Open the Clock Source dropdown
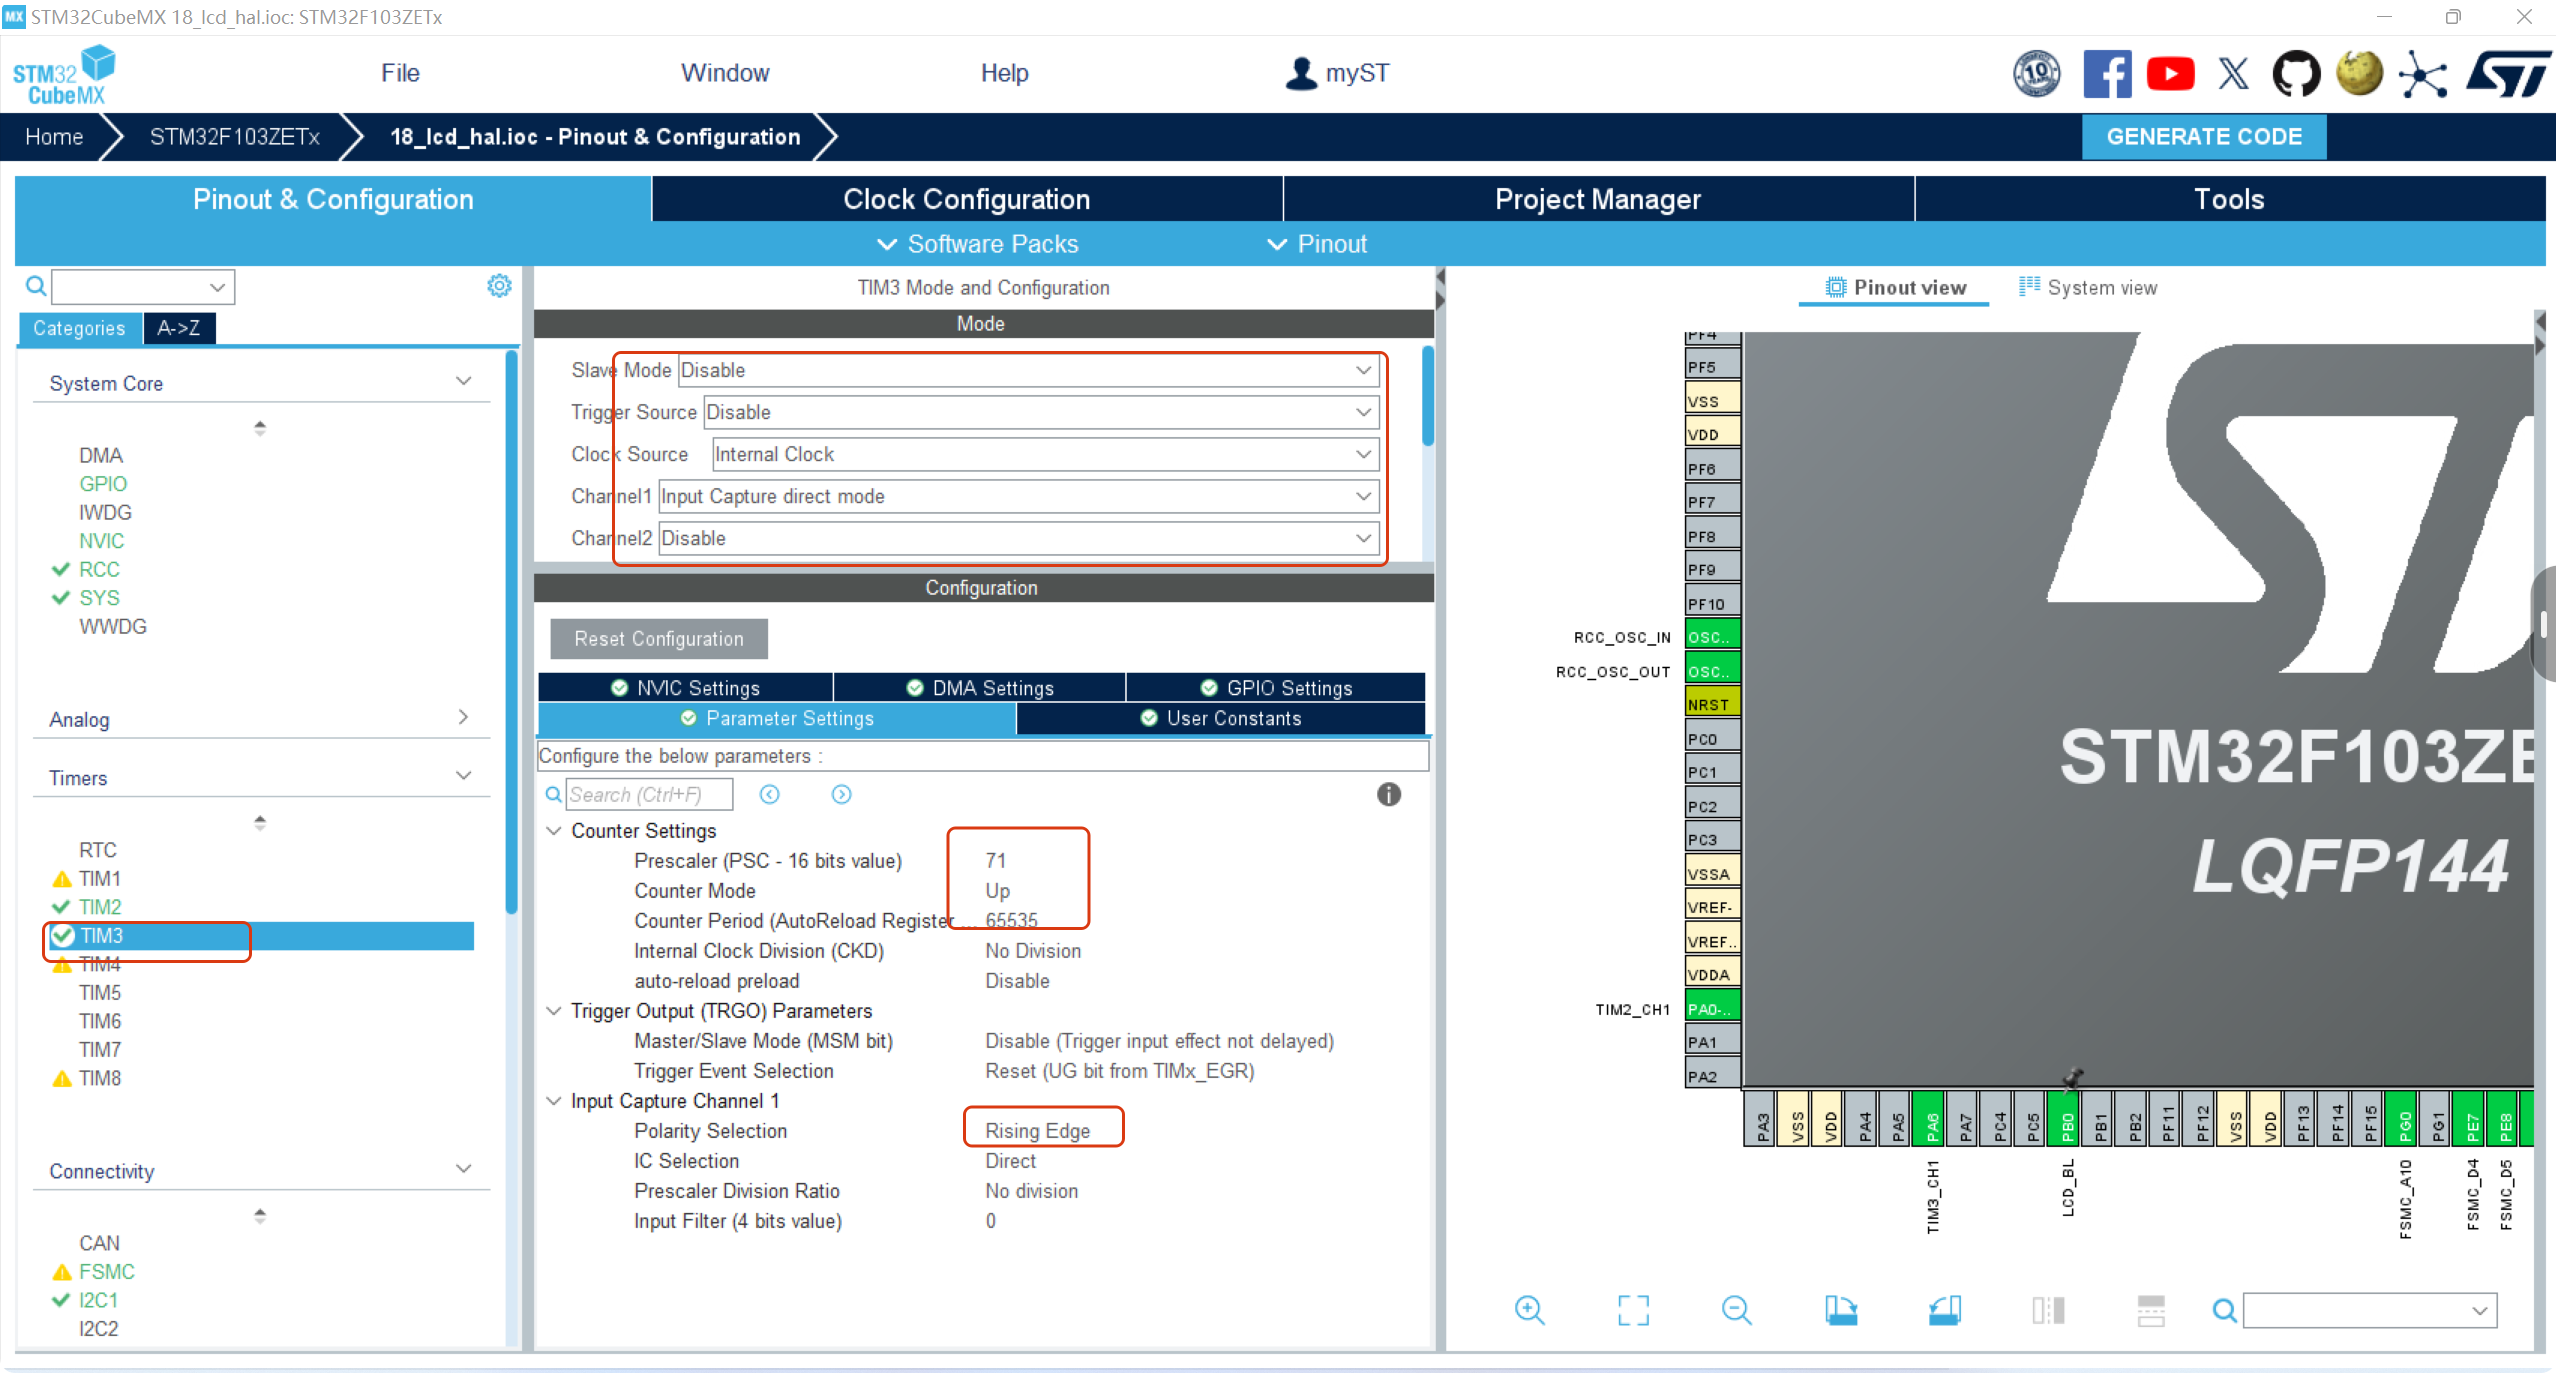Screen dimensions: 2556x1373 (1044, 454)
